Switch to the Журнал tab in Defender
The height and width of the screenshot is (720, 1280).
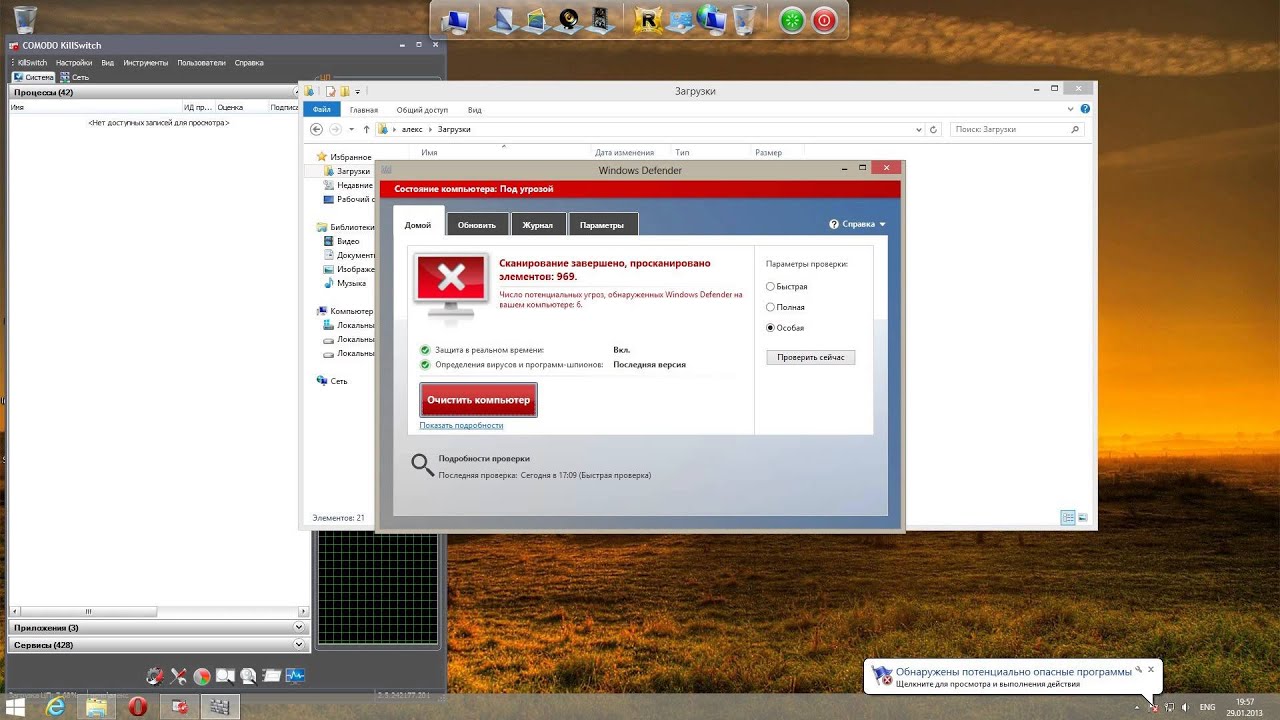[x=538, y=225]
